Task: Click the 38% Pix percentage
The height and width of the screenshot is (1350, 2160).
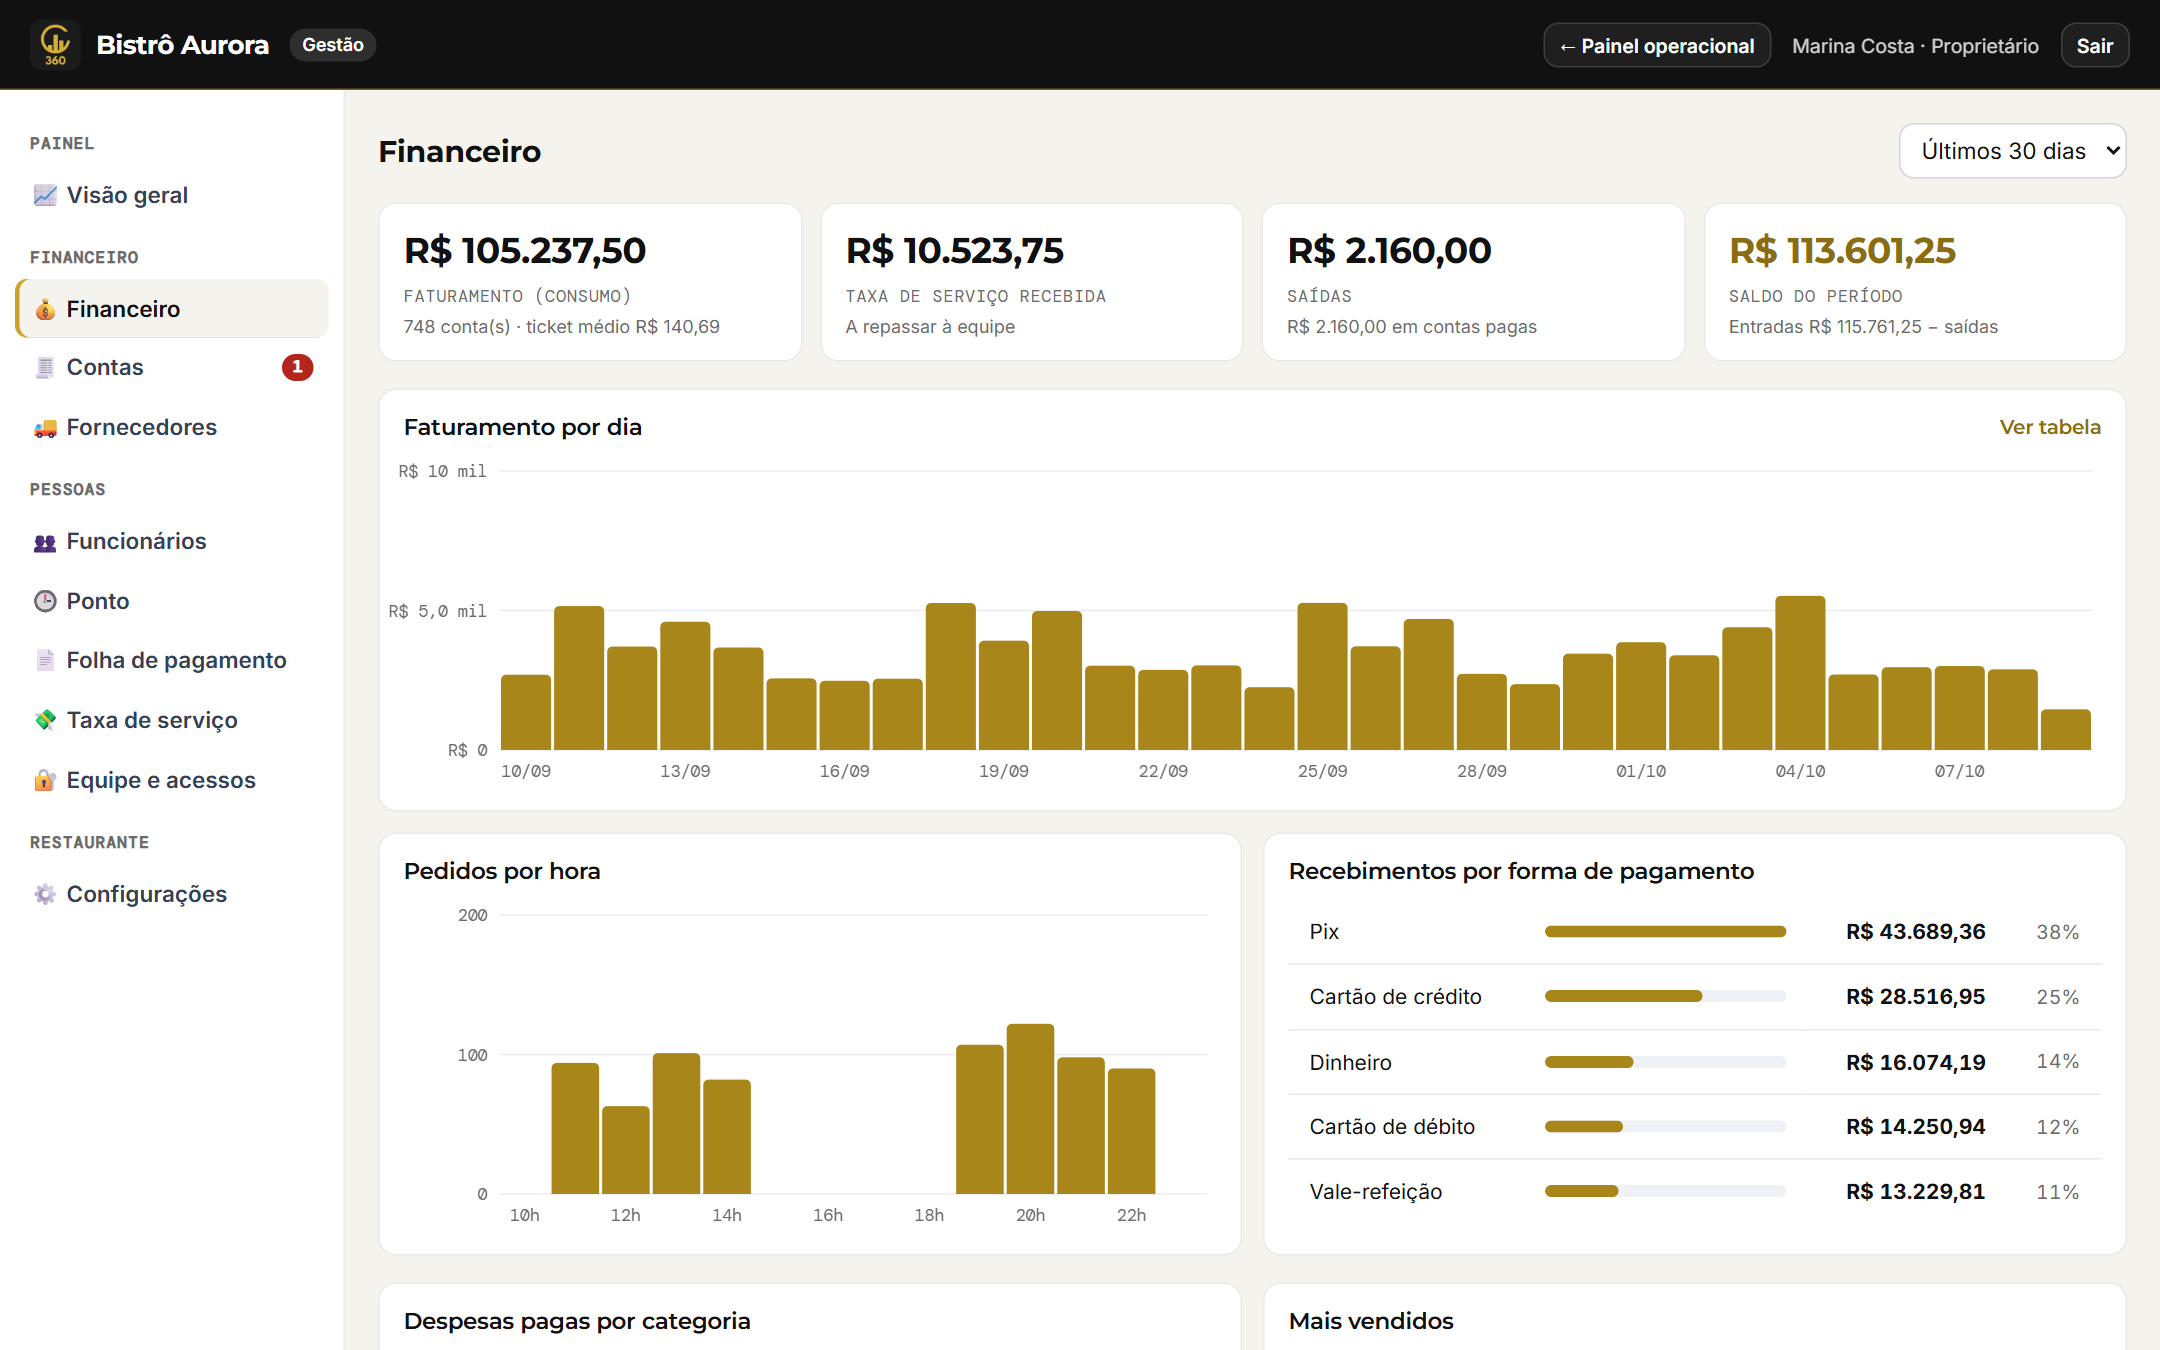Action: (x=2057, y=932)
